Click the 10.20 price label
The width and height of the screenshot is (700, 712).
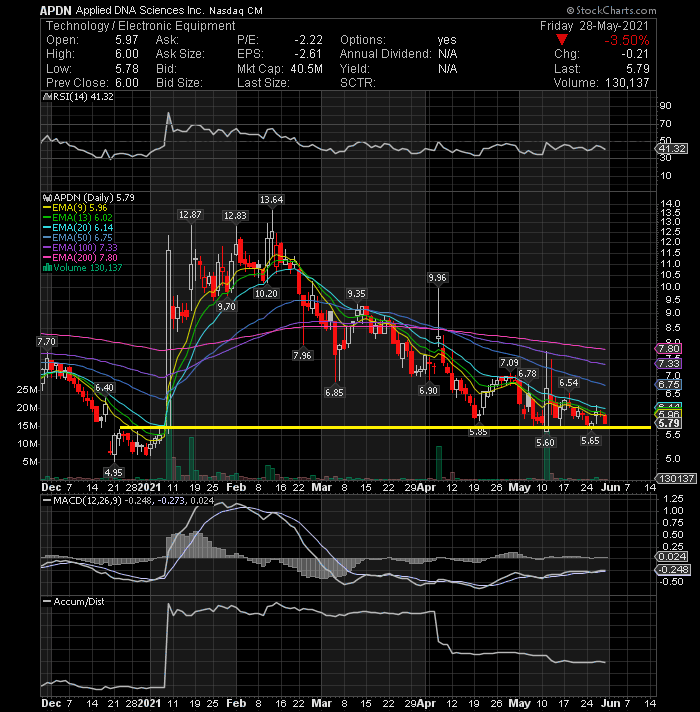click(266, 293)
